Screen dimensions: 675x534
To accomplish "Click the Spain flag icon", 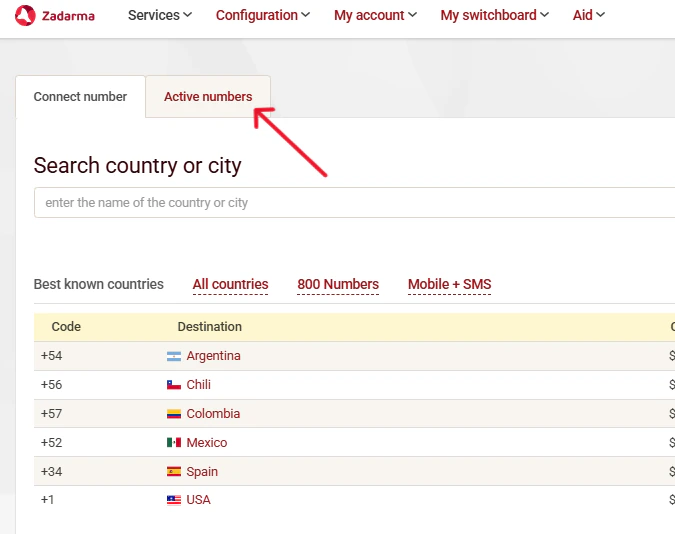I will 174,472.
